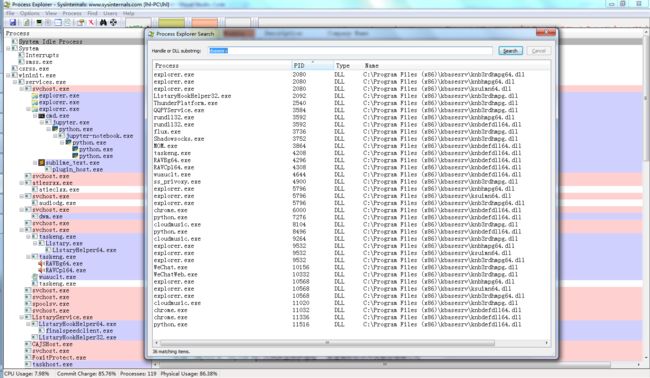Click the results scrollbar right arrow
This screenshot has height=378, width=650.
click(x=546, y=343)
